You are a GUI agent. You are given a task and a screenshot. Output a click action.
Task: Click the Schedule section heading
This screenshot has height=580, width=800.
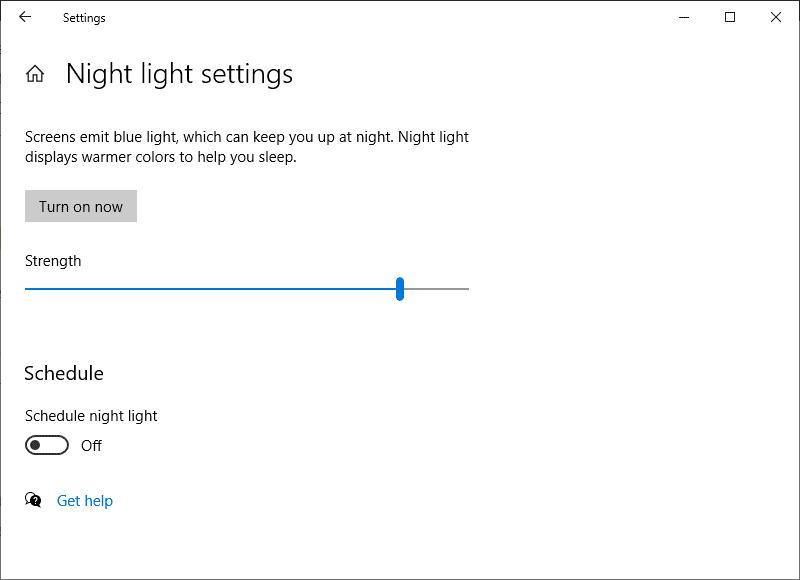(64, 373)
